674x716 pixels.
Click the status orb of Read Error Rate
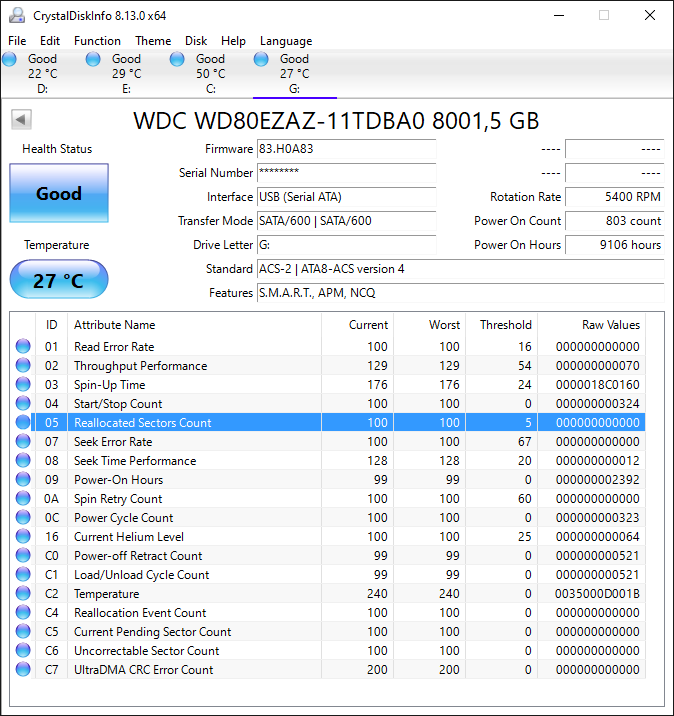[x=23, y=347]
